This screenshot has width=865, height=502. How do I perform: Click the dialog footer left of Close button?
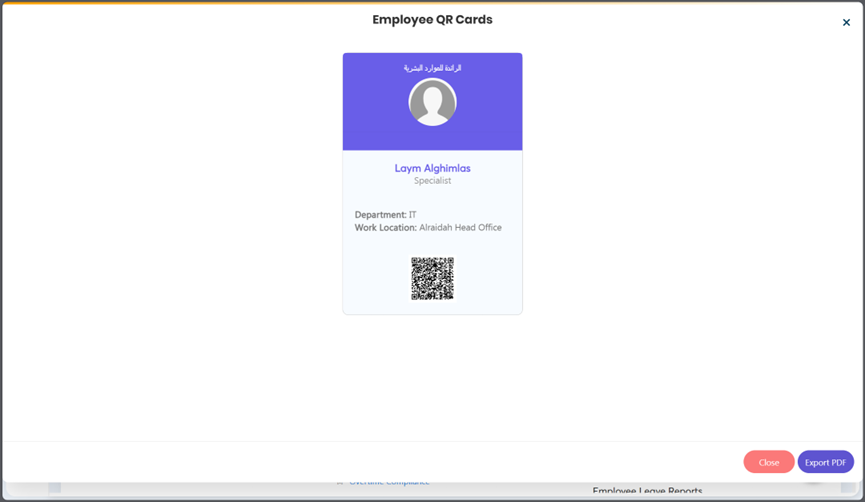tap(400, 462)
